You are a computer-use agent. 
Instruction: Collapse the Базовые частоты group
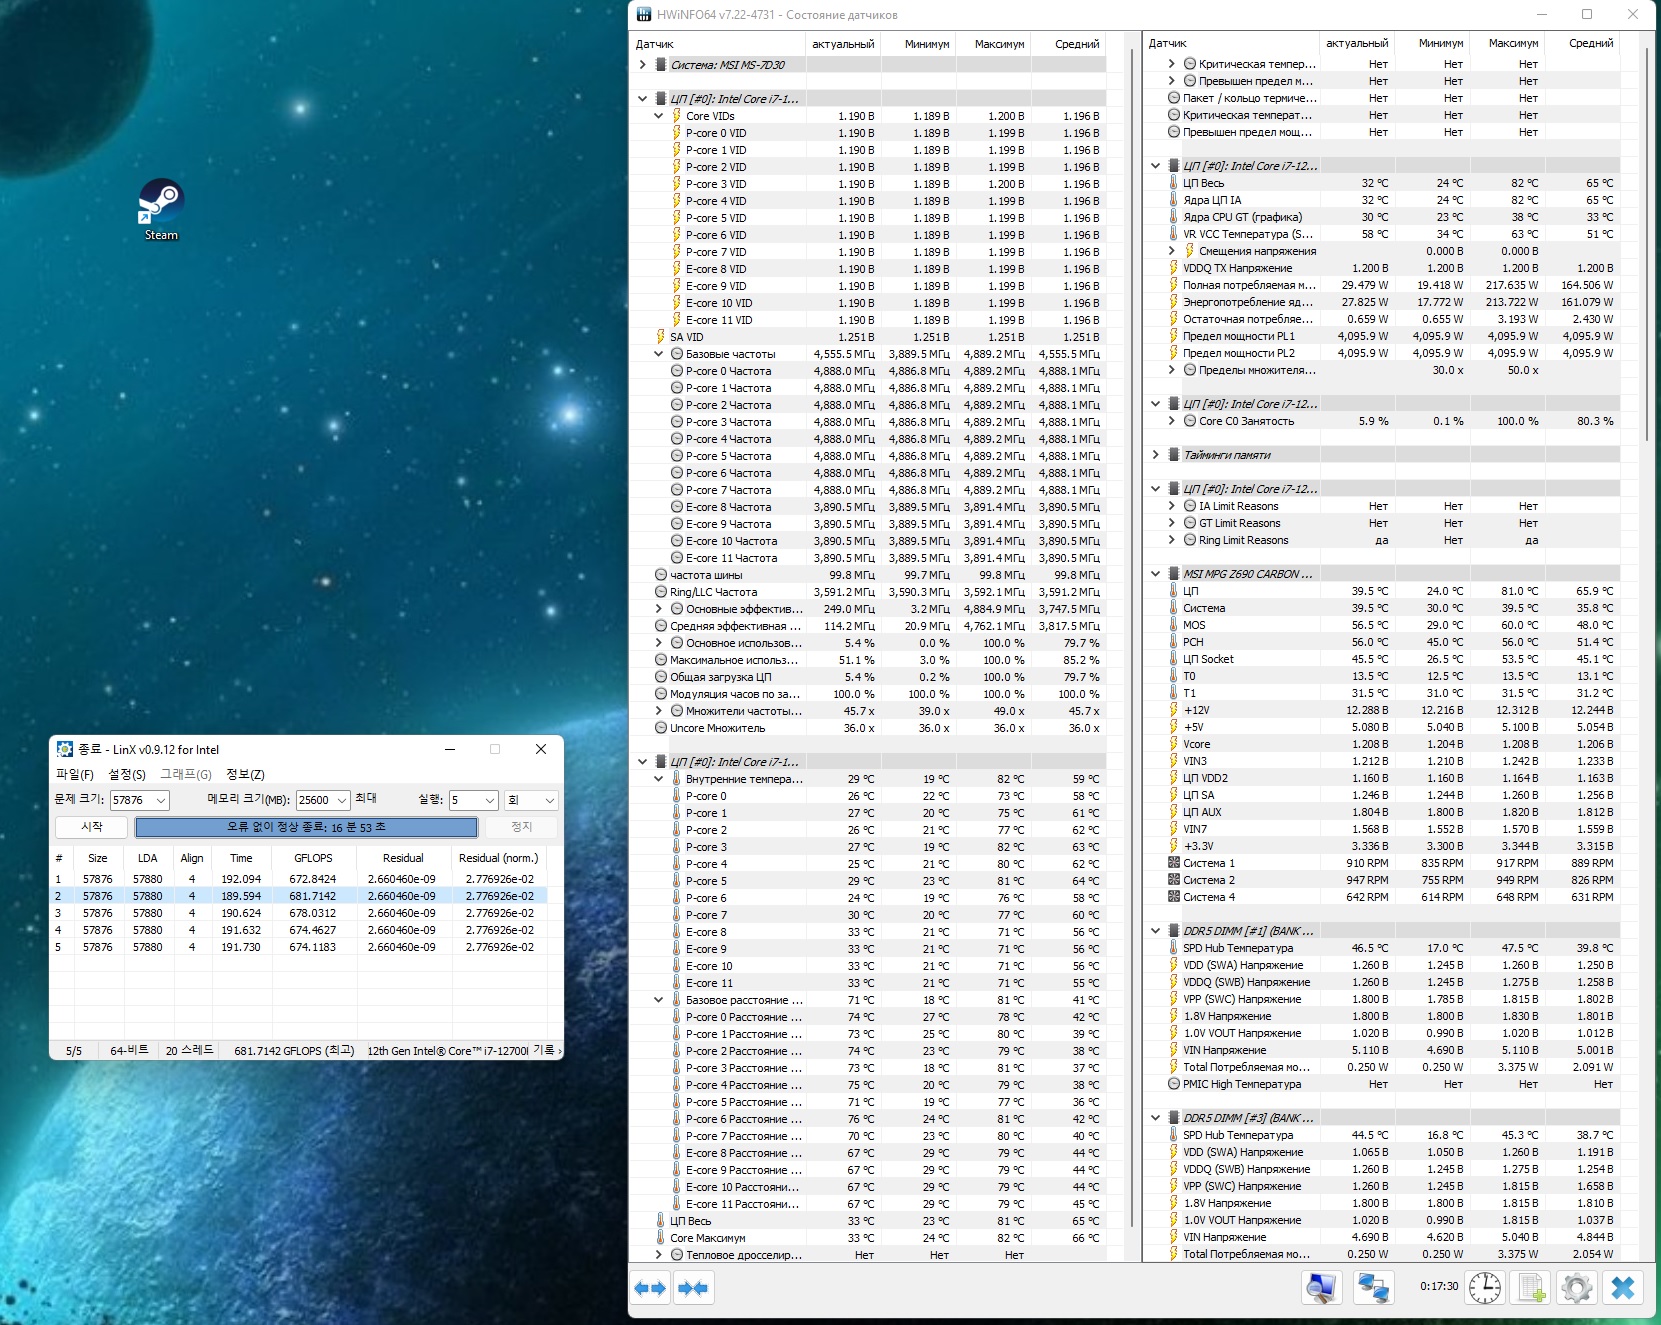pyautogui.click(x=658, y=354)
